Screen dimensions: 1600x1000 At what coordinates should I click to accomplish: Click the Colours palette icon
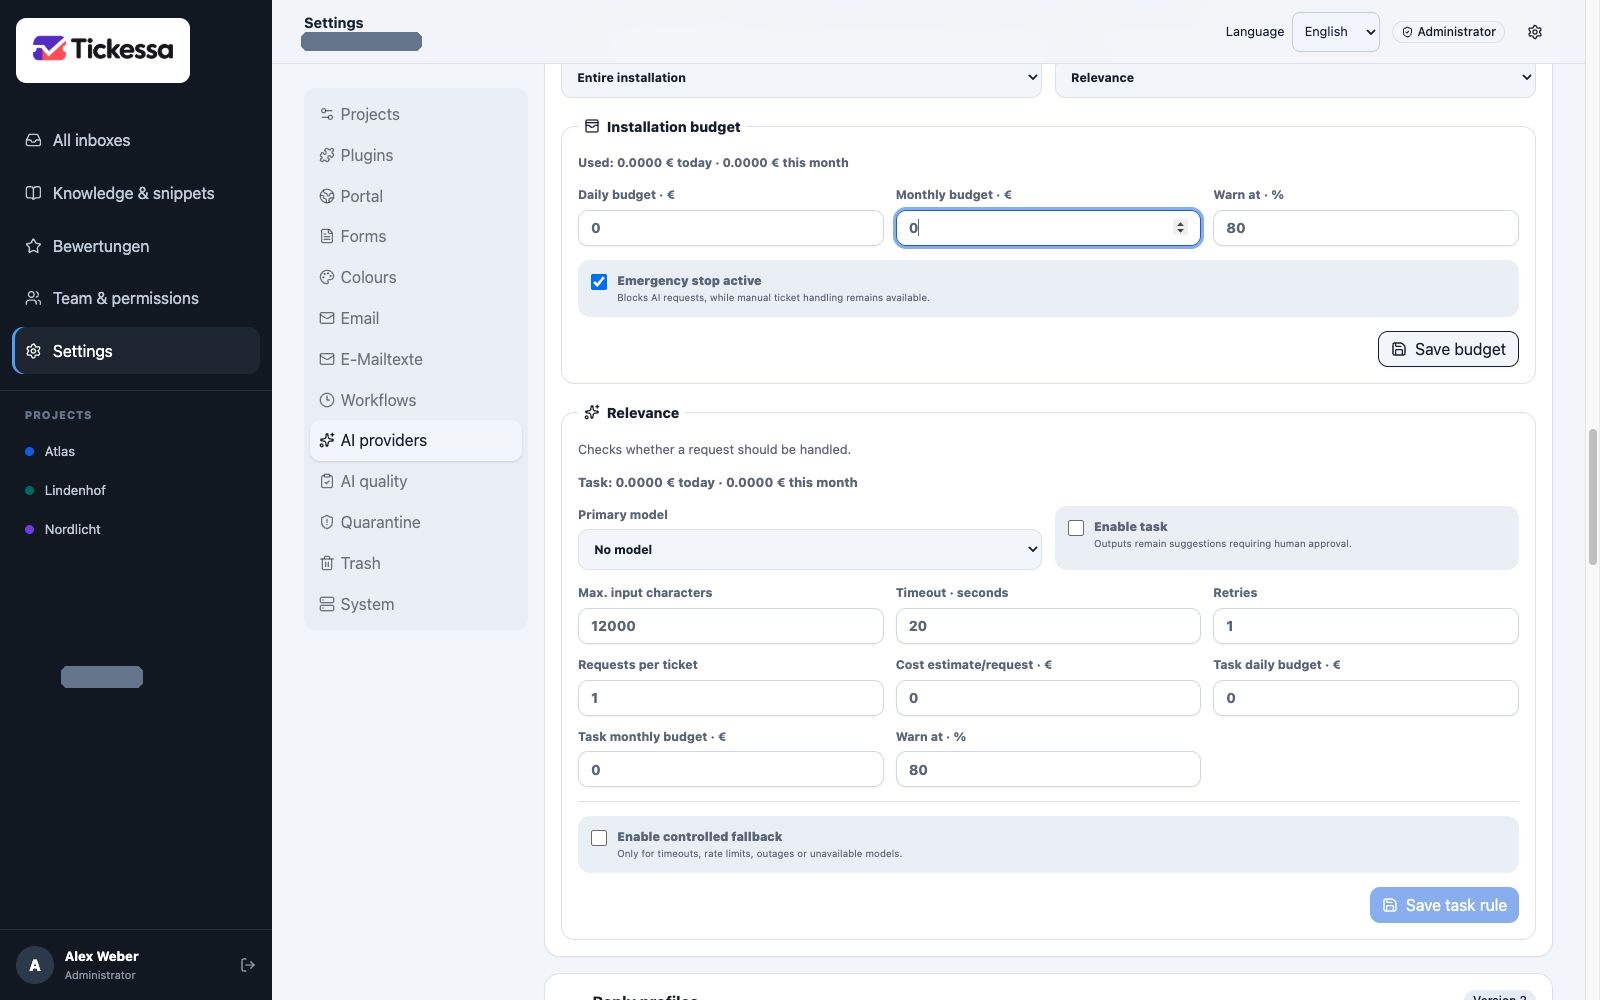pos(327,277)
